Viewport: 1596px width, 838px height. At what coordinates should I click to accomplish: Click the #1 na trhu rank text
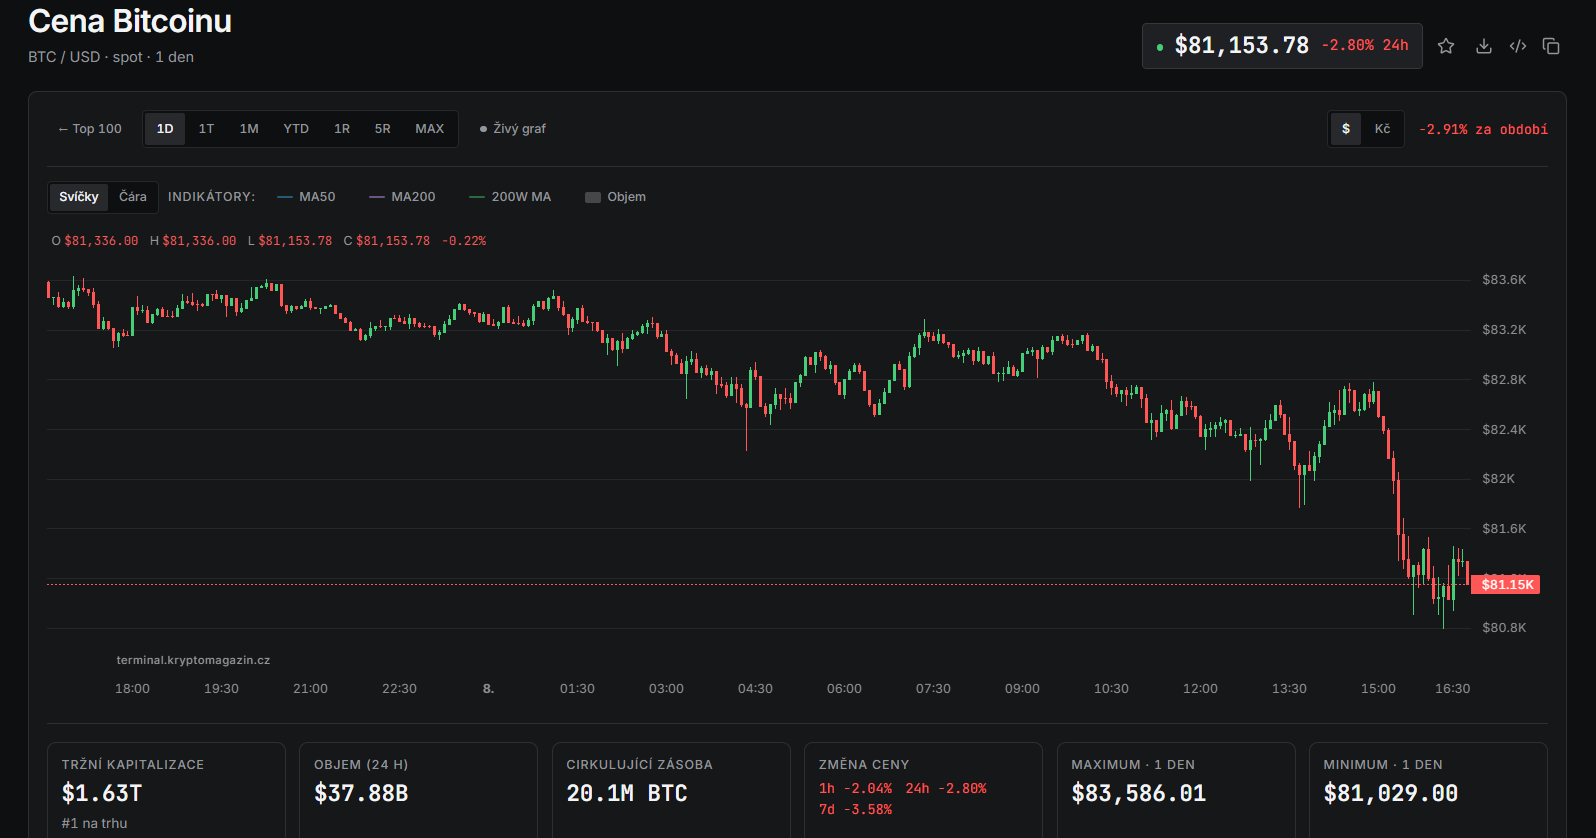[94, 823]
